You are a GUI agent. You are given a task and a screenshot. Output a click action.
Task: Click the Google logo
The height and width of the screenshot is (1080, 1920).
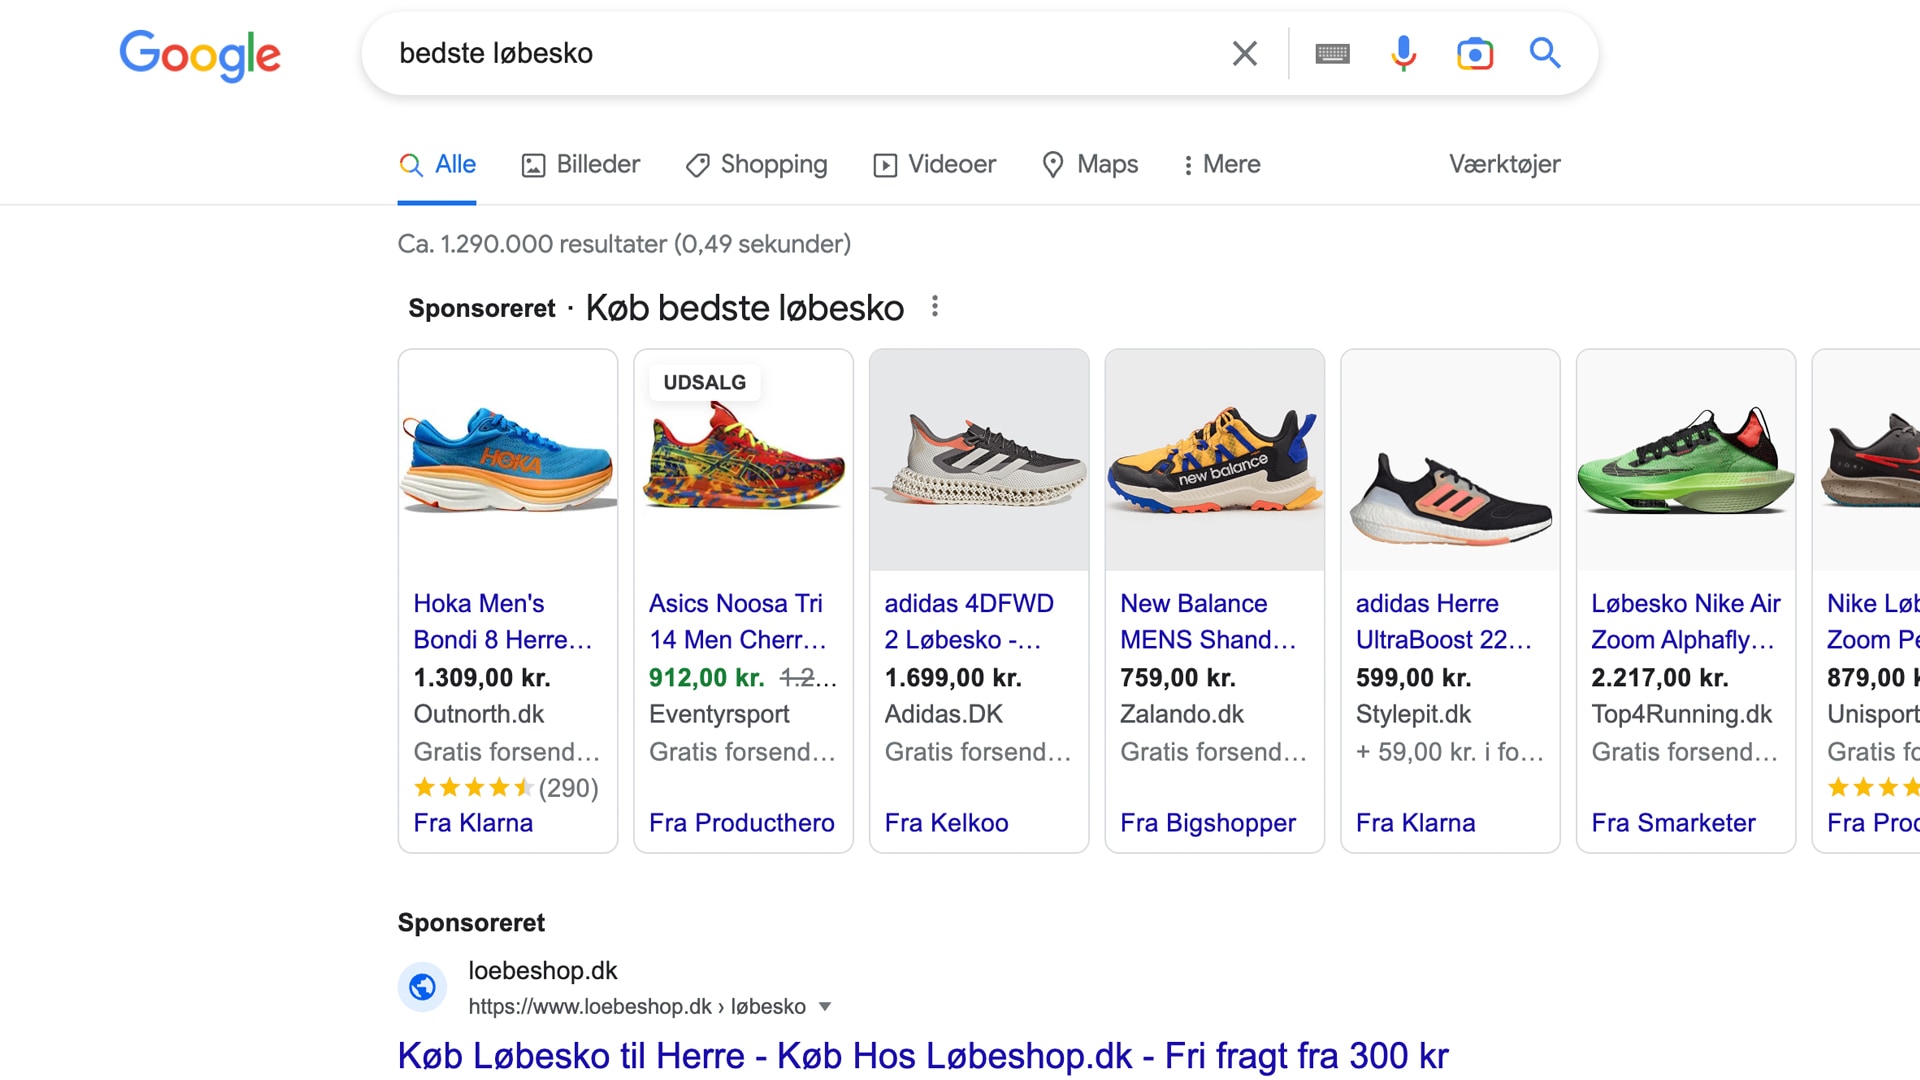coord(200,55)
